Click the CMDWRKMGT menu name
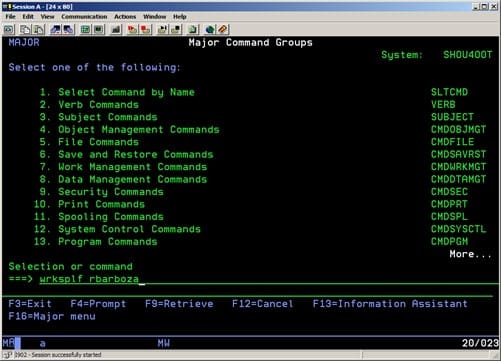 pos(459,167)
